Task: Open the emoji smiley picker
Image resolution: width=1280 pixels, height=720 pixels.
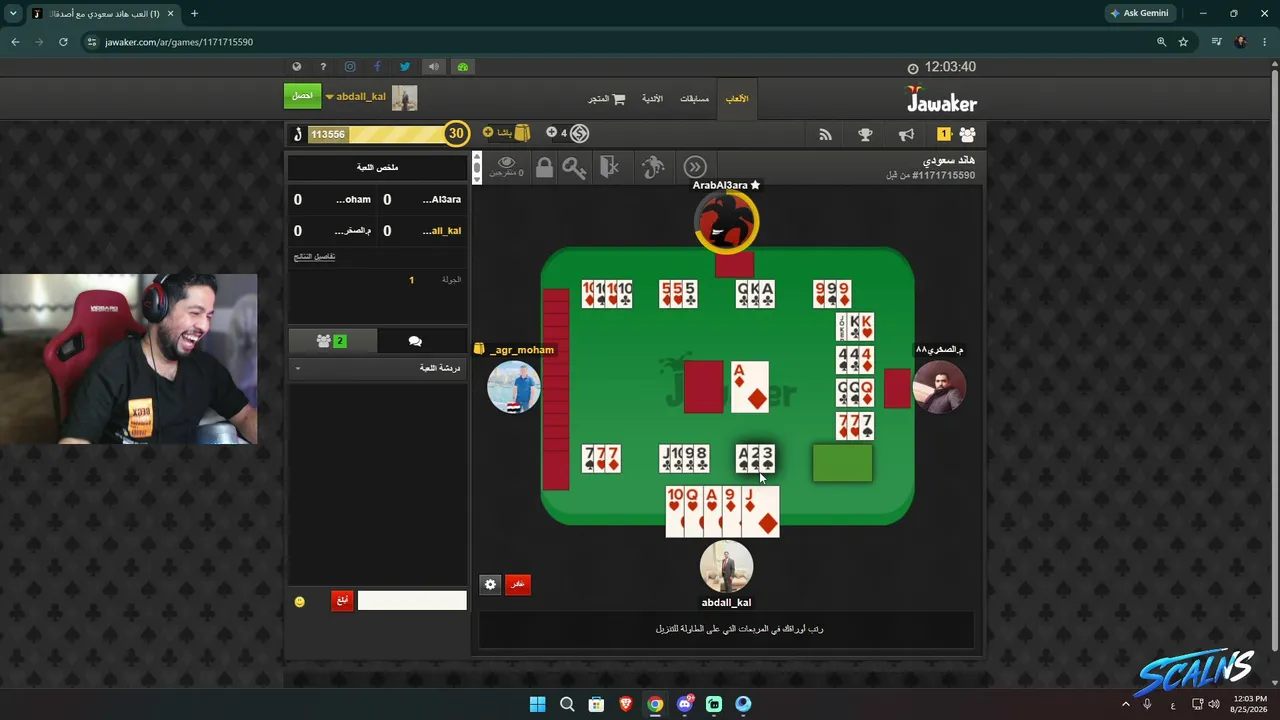Action: (x=299, y=601)
